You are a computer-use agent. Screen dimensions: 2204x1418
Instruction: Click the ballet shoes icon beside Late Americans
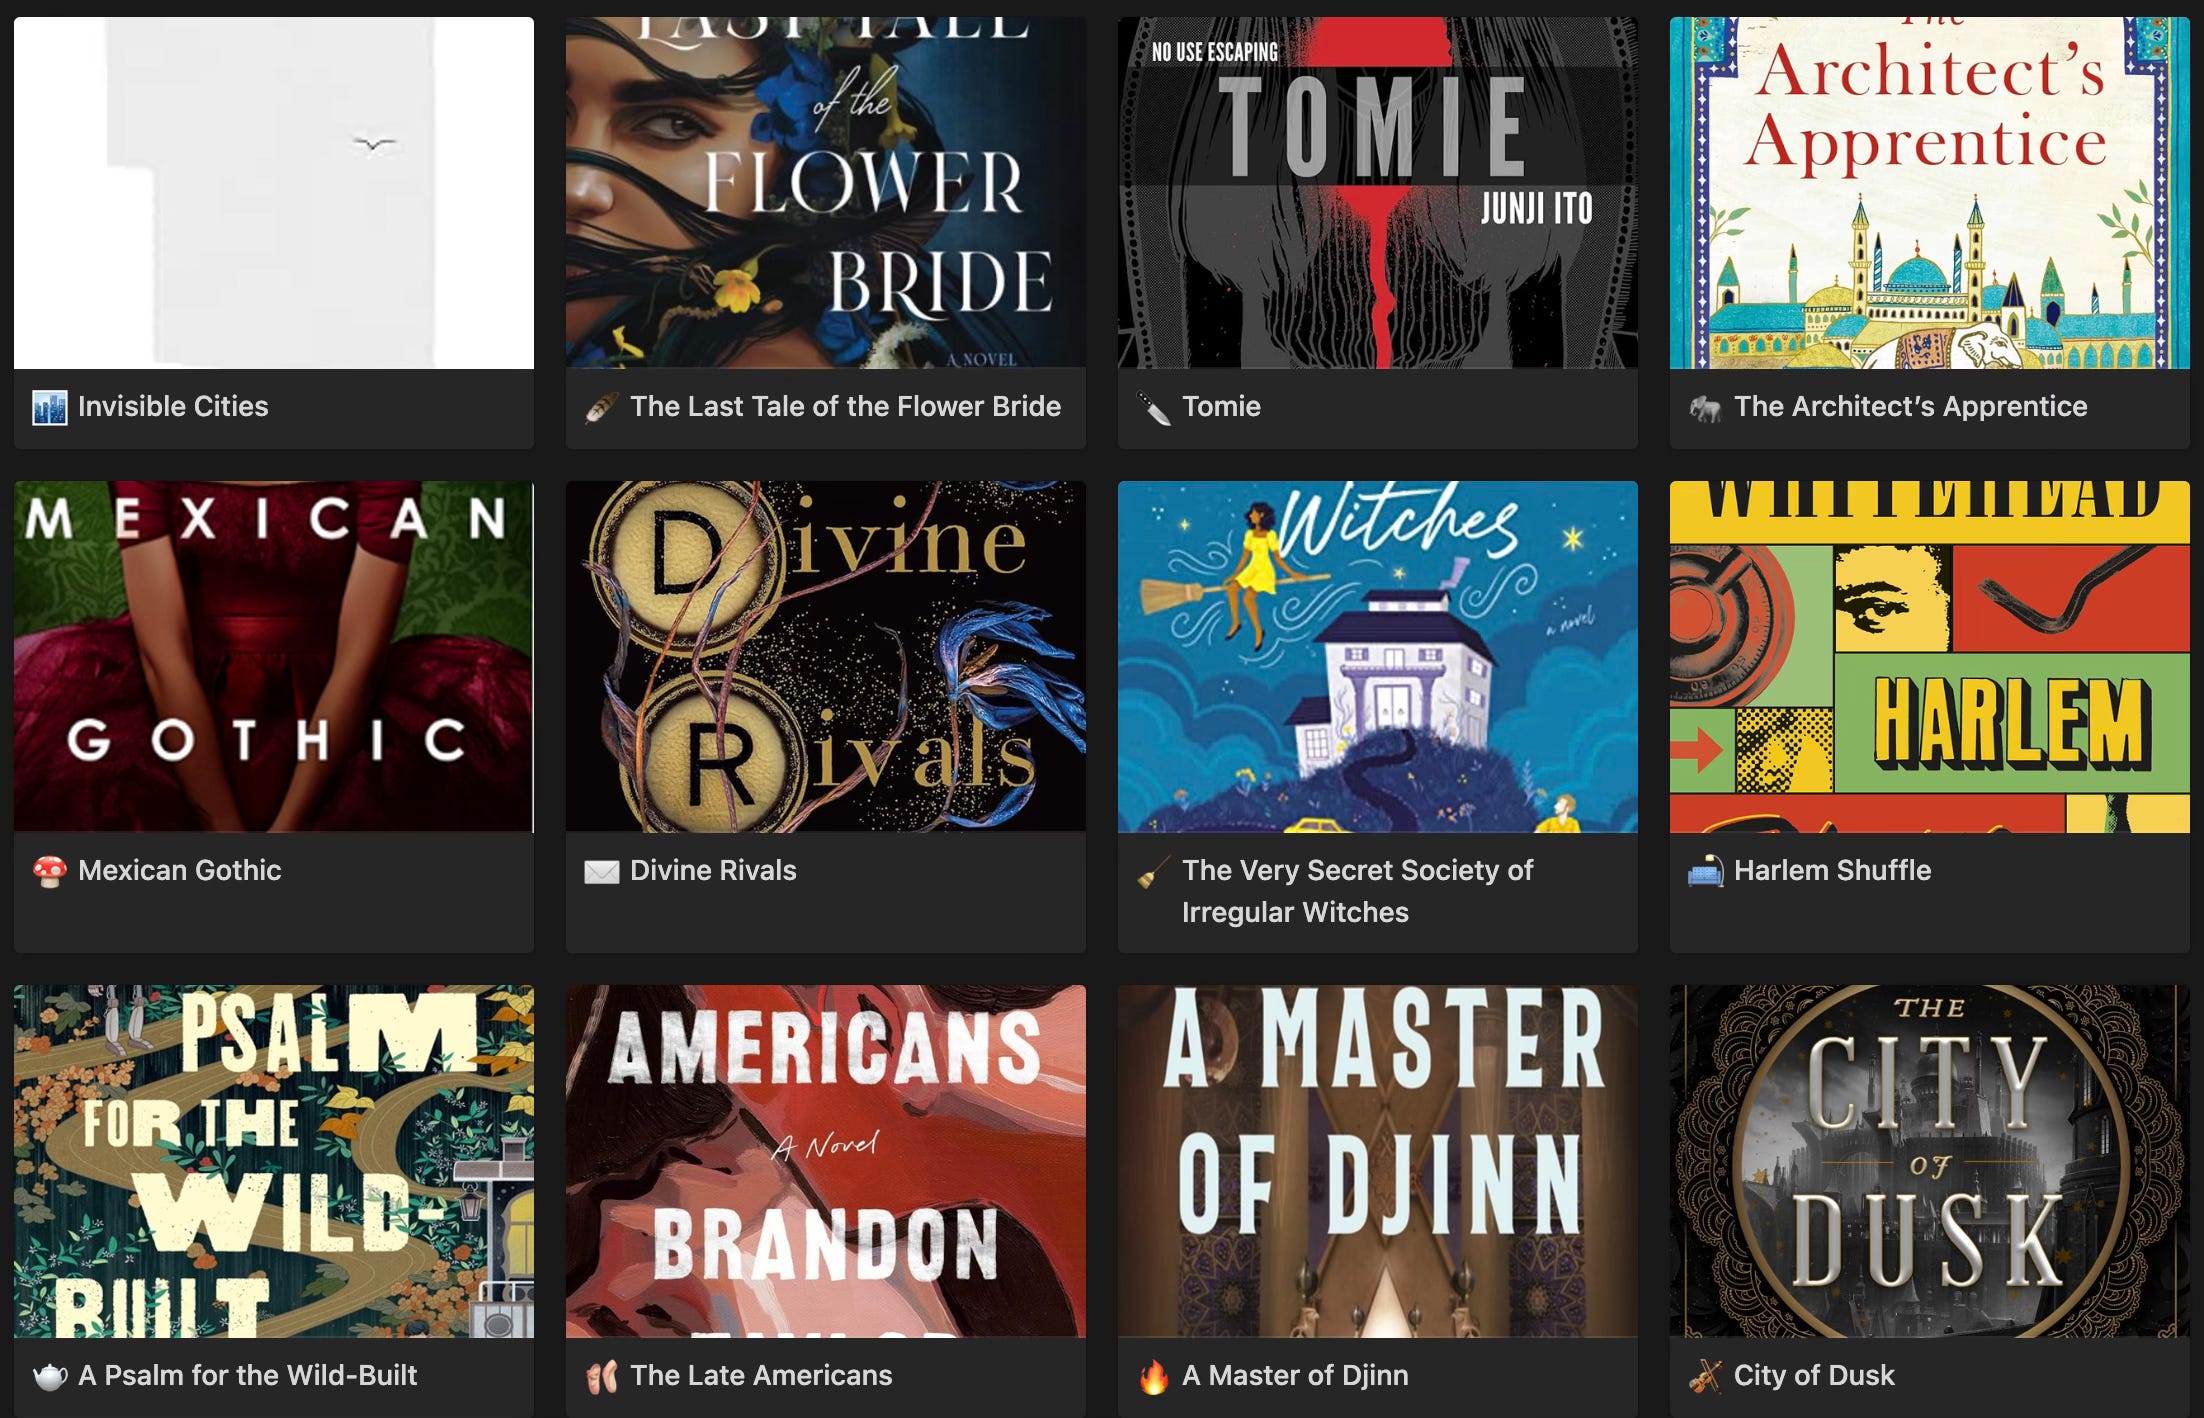(601, 1376)
